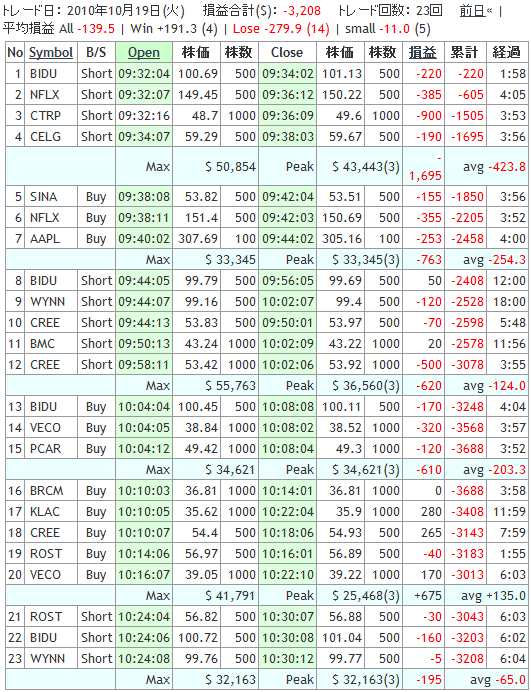Select BMC symbol in row 11

pyautogui.click(x=42, y=344)
